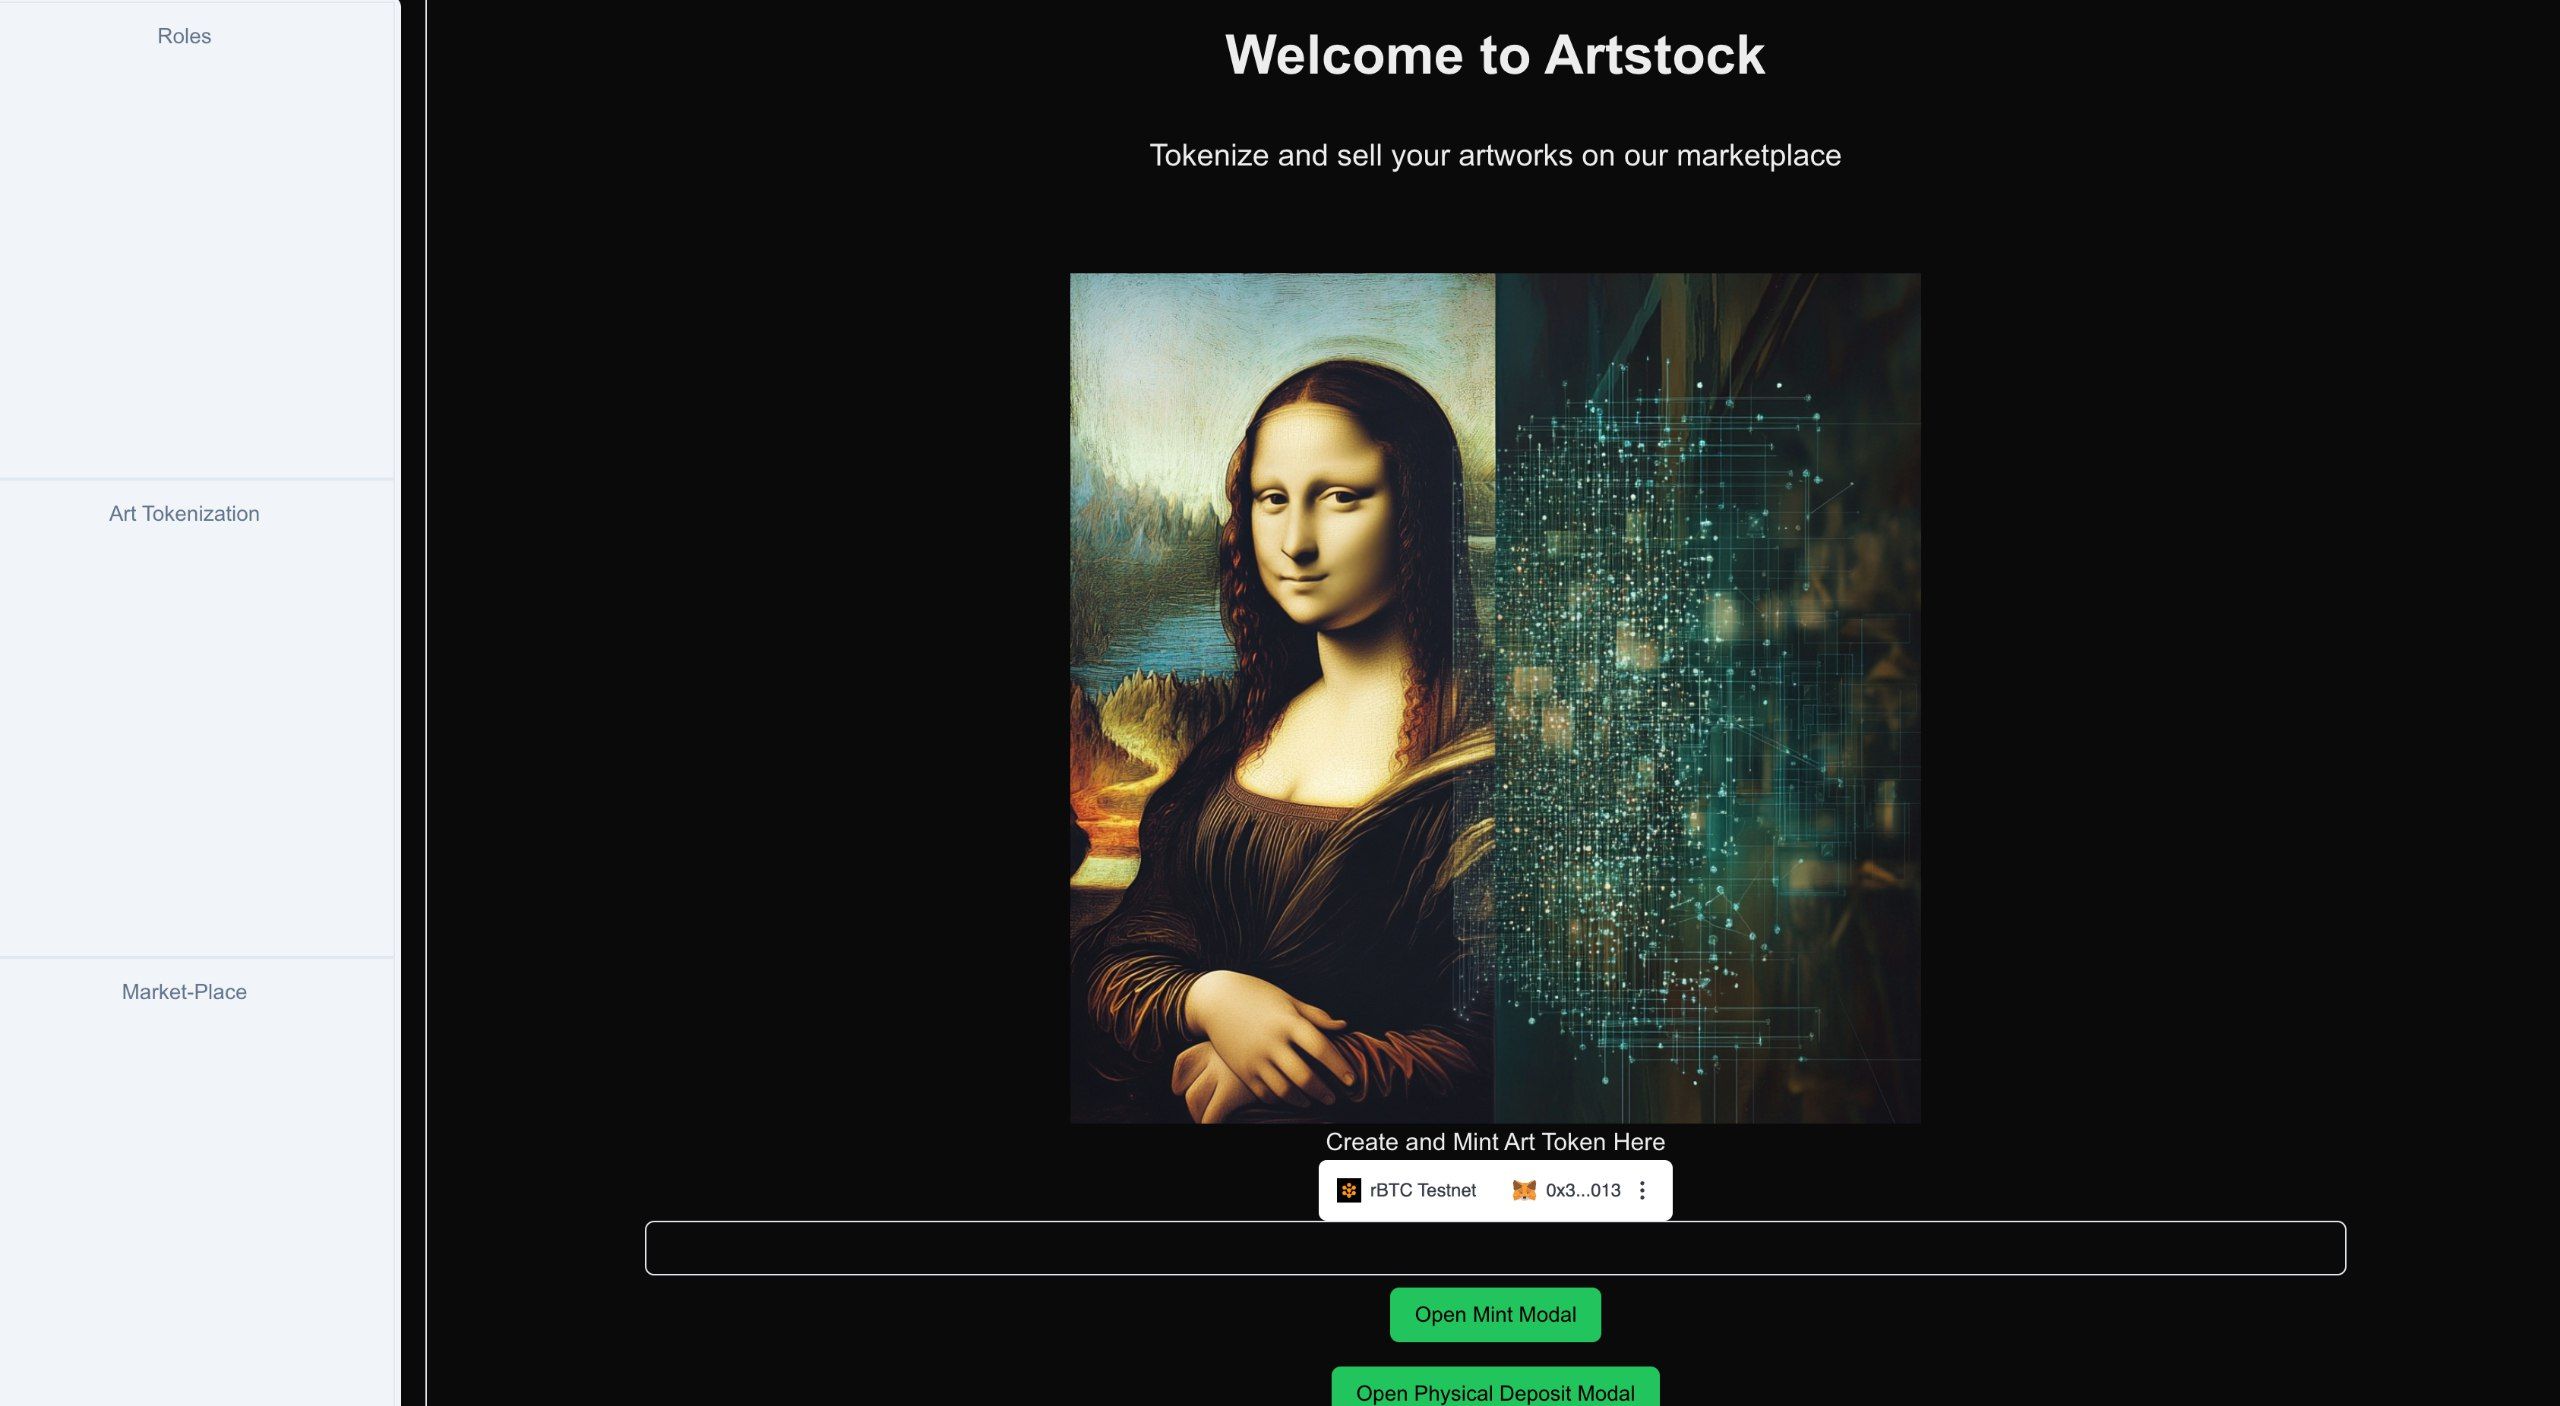The width and height of the screenshot is (2560, 1406).
Task: Click the Mona Lisa artwork image
Action: 1495,698
